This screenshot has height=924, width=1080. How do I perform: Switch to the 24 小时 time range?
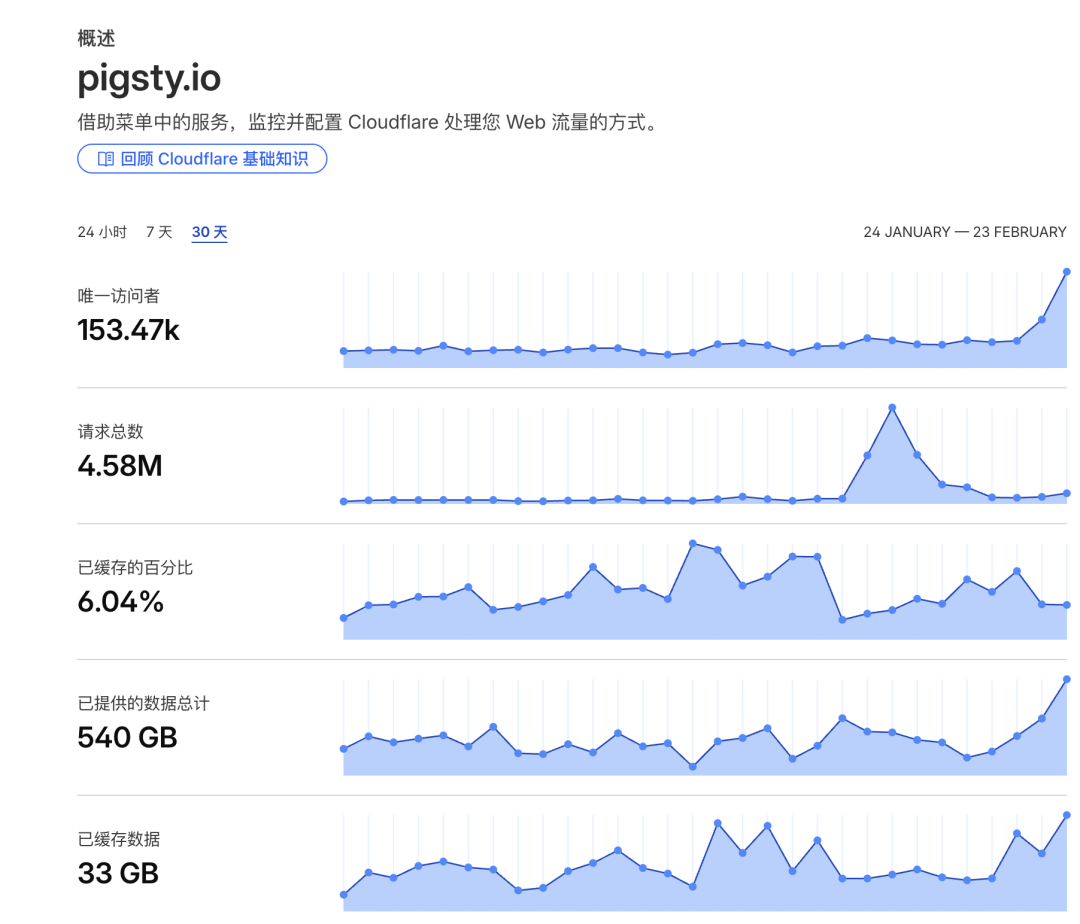[101, 231]
